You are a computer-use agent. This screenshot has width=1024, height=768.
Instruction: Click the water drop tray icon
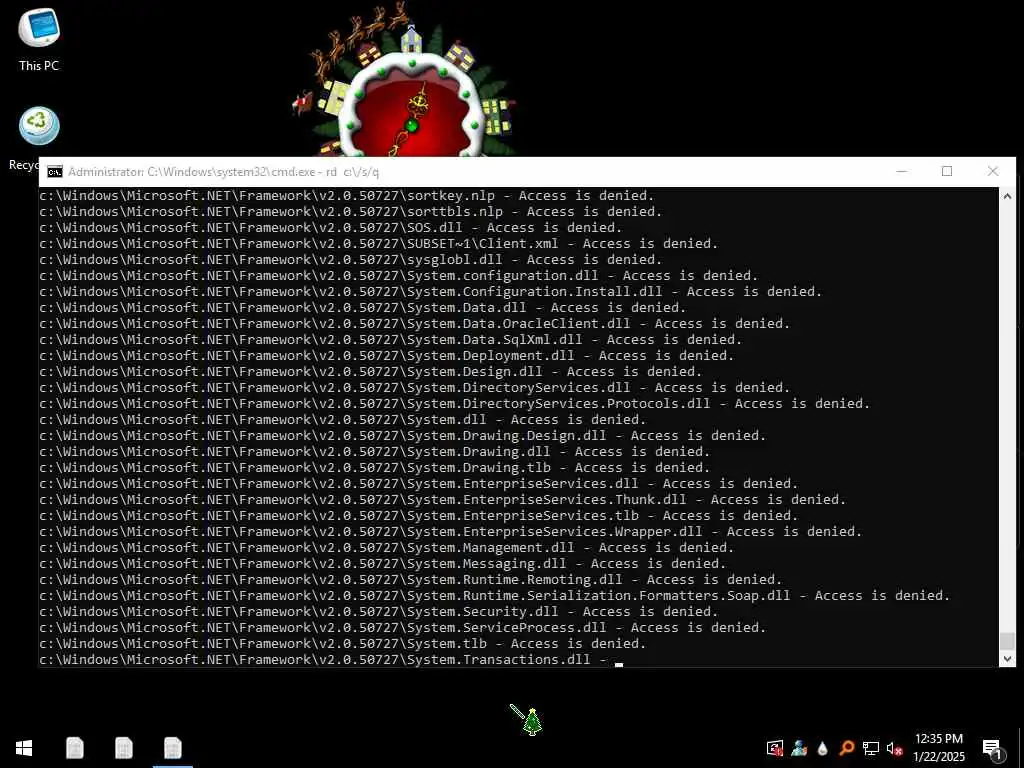(x=823, y=748)
